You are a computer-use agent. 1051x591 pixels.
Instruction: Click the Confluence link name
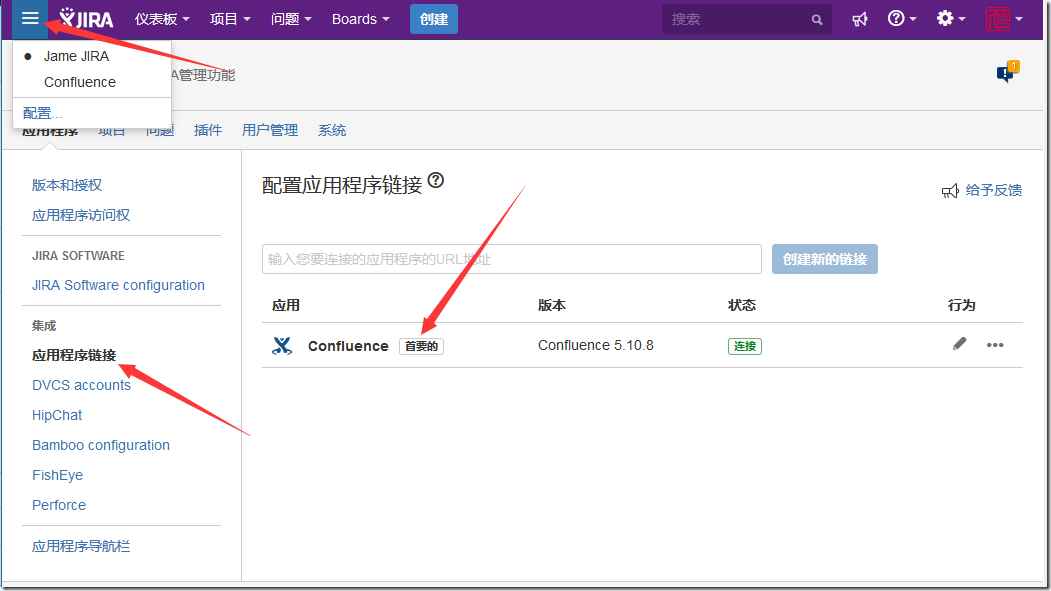pyautogui.click(x=348, y=346)
